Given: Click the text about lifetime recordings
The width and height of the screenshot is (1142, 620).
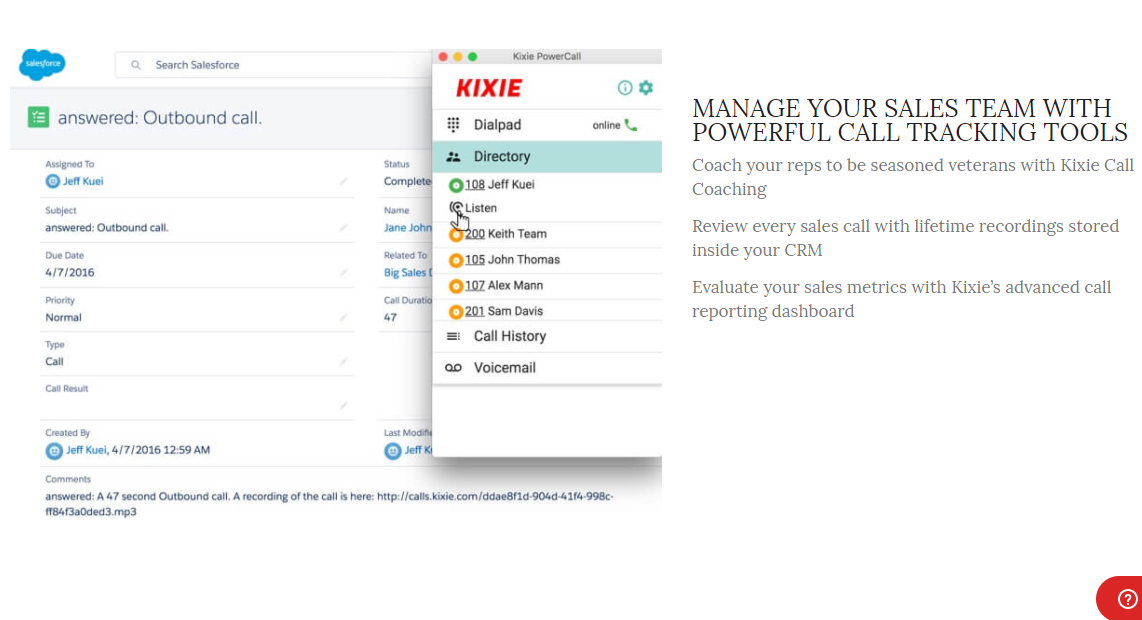Looking at the screenshot, I should [905, 238].
